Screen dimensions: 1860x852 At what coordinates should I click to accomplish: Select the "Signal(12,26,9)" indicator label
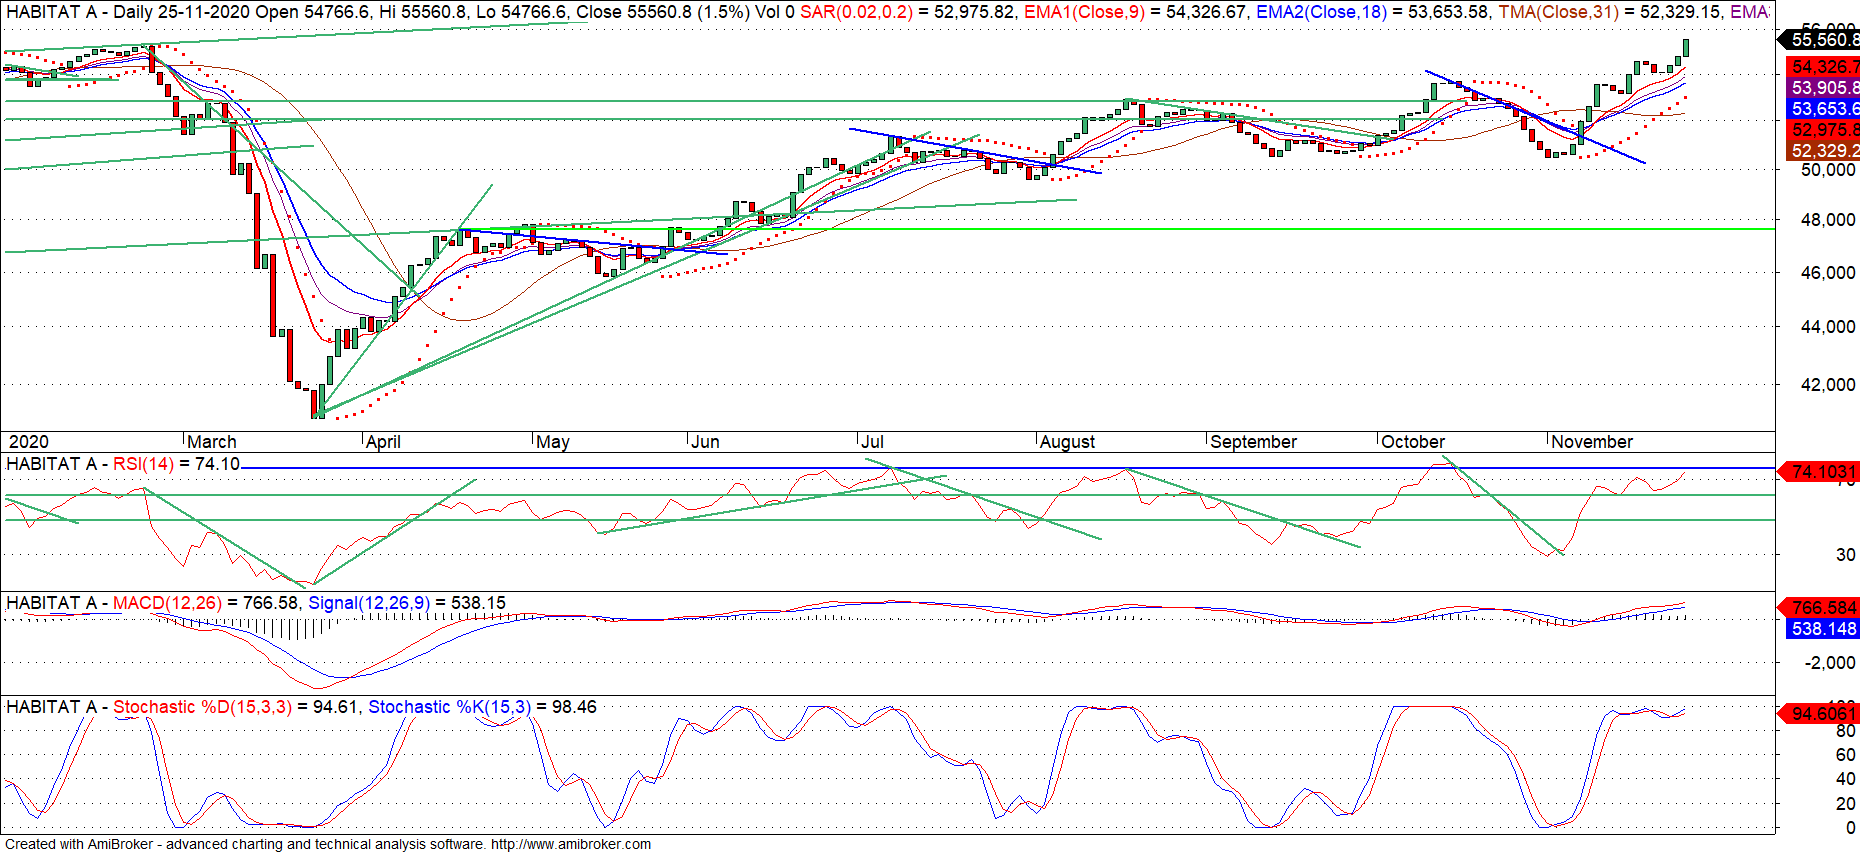pos(369,603)
